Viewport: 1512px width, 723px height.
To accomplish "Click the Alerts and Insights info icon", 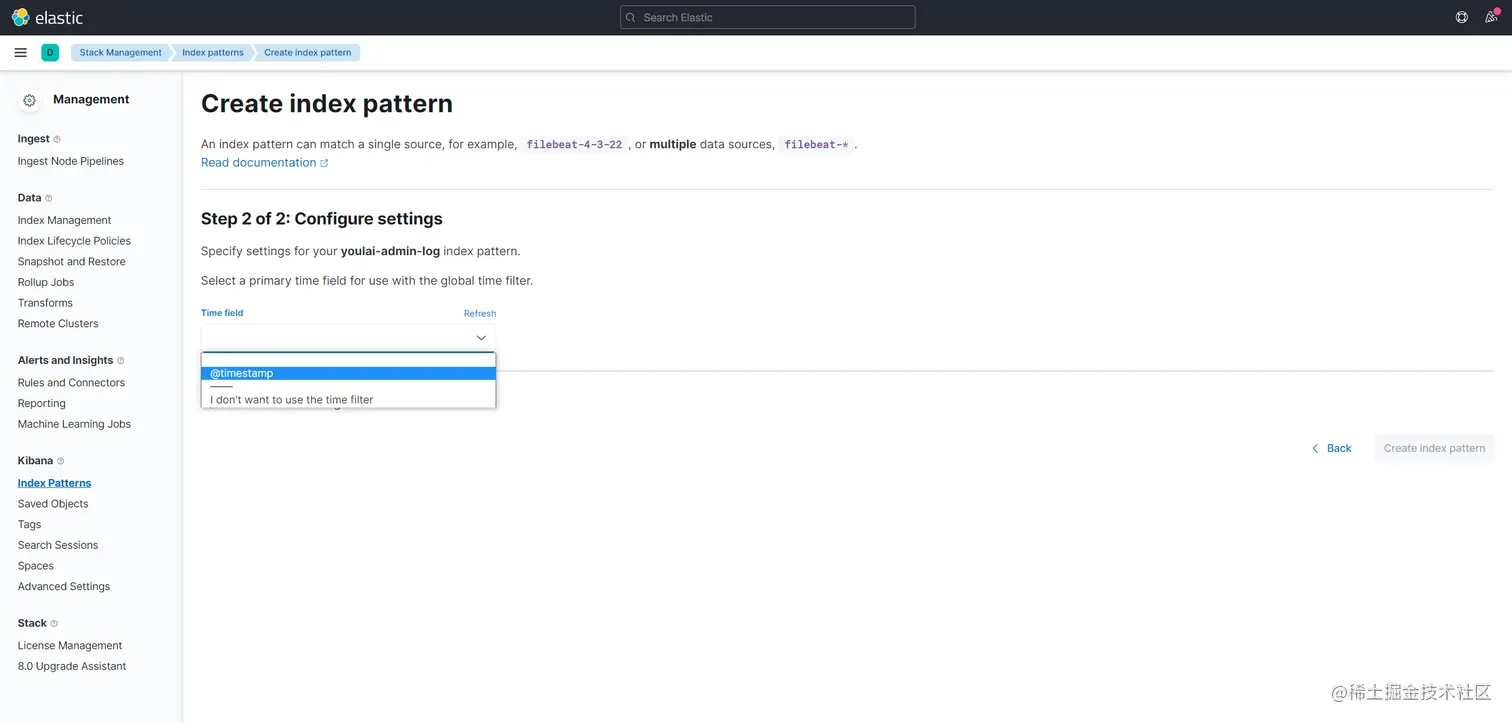I will (121, 360).
